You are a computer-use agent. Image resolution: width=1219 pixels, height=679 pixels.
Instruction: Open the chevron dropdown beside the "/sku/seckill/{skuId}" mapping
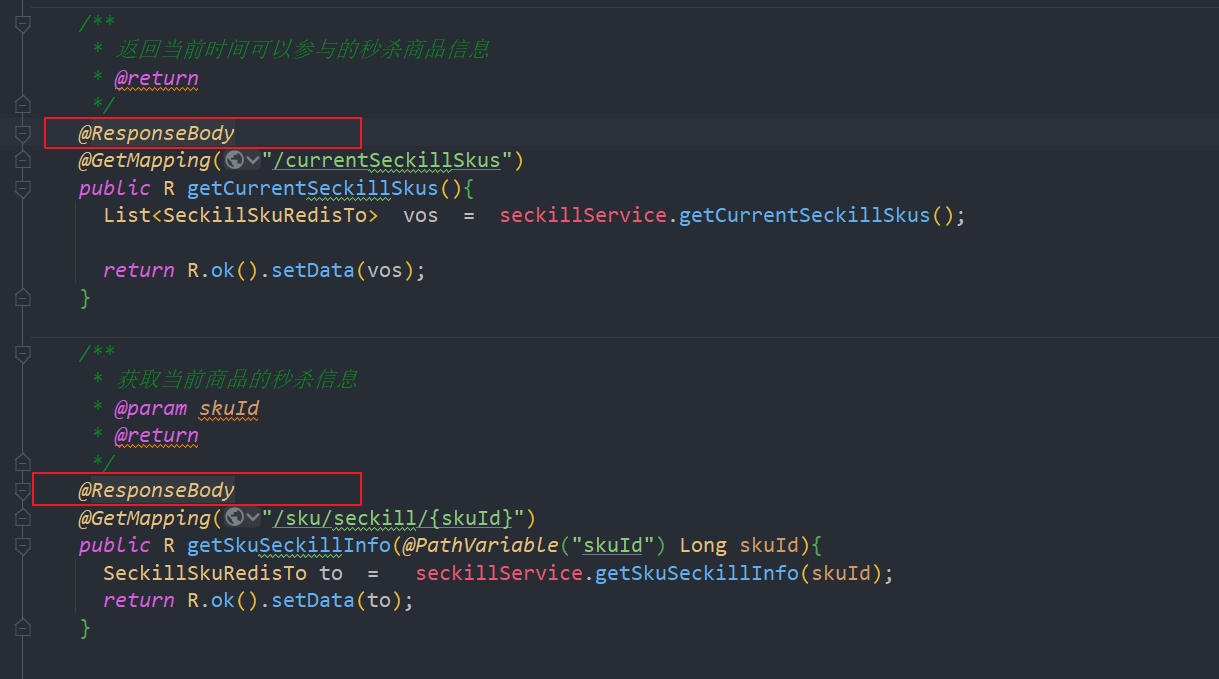(253, 518)
